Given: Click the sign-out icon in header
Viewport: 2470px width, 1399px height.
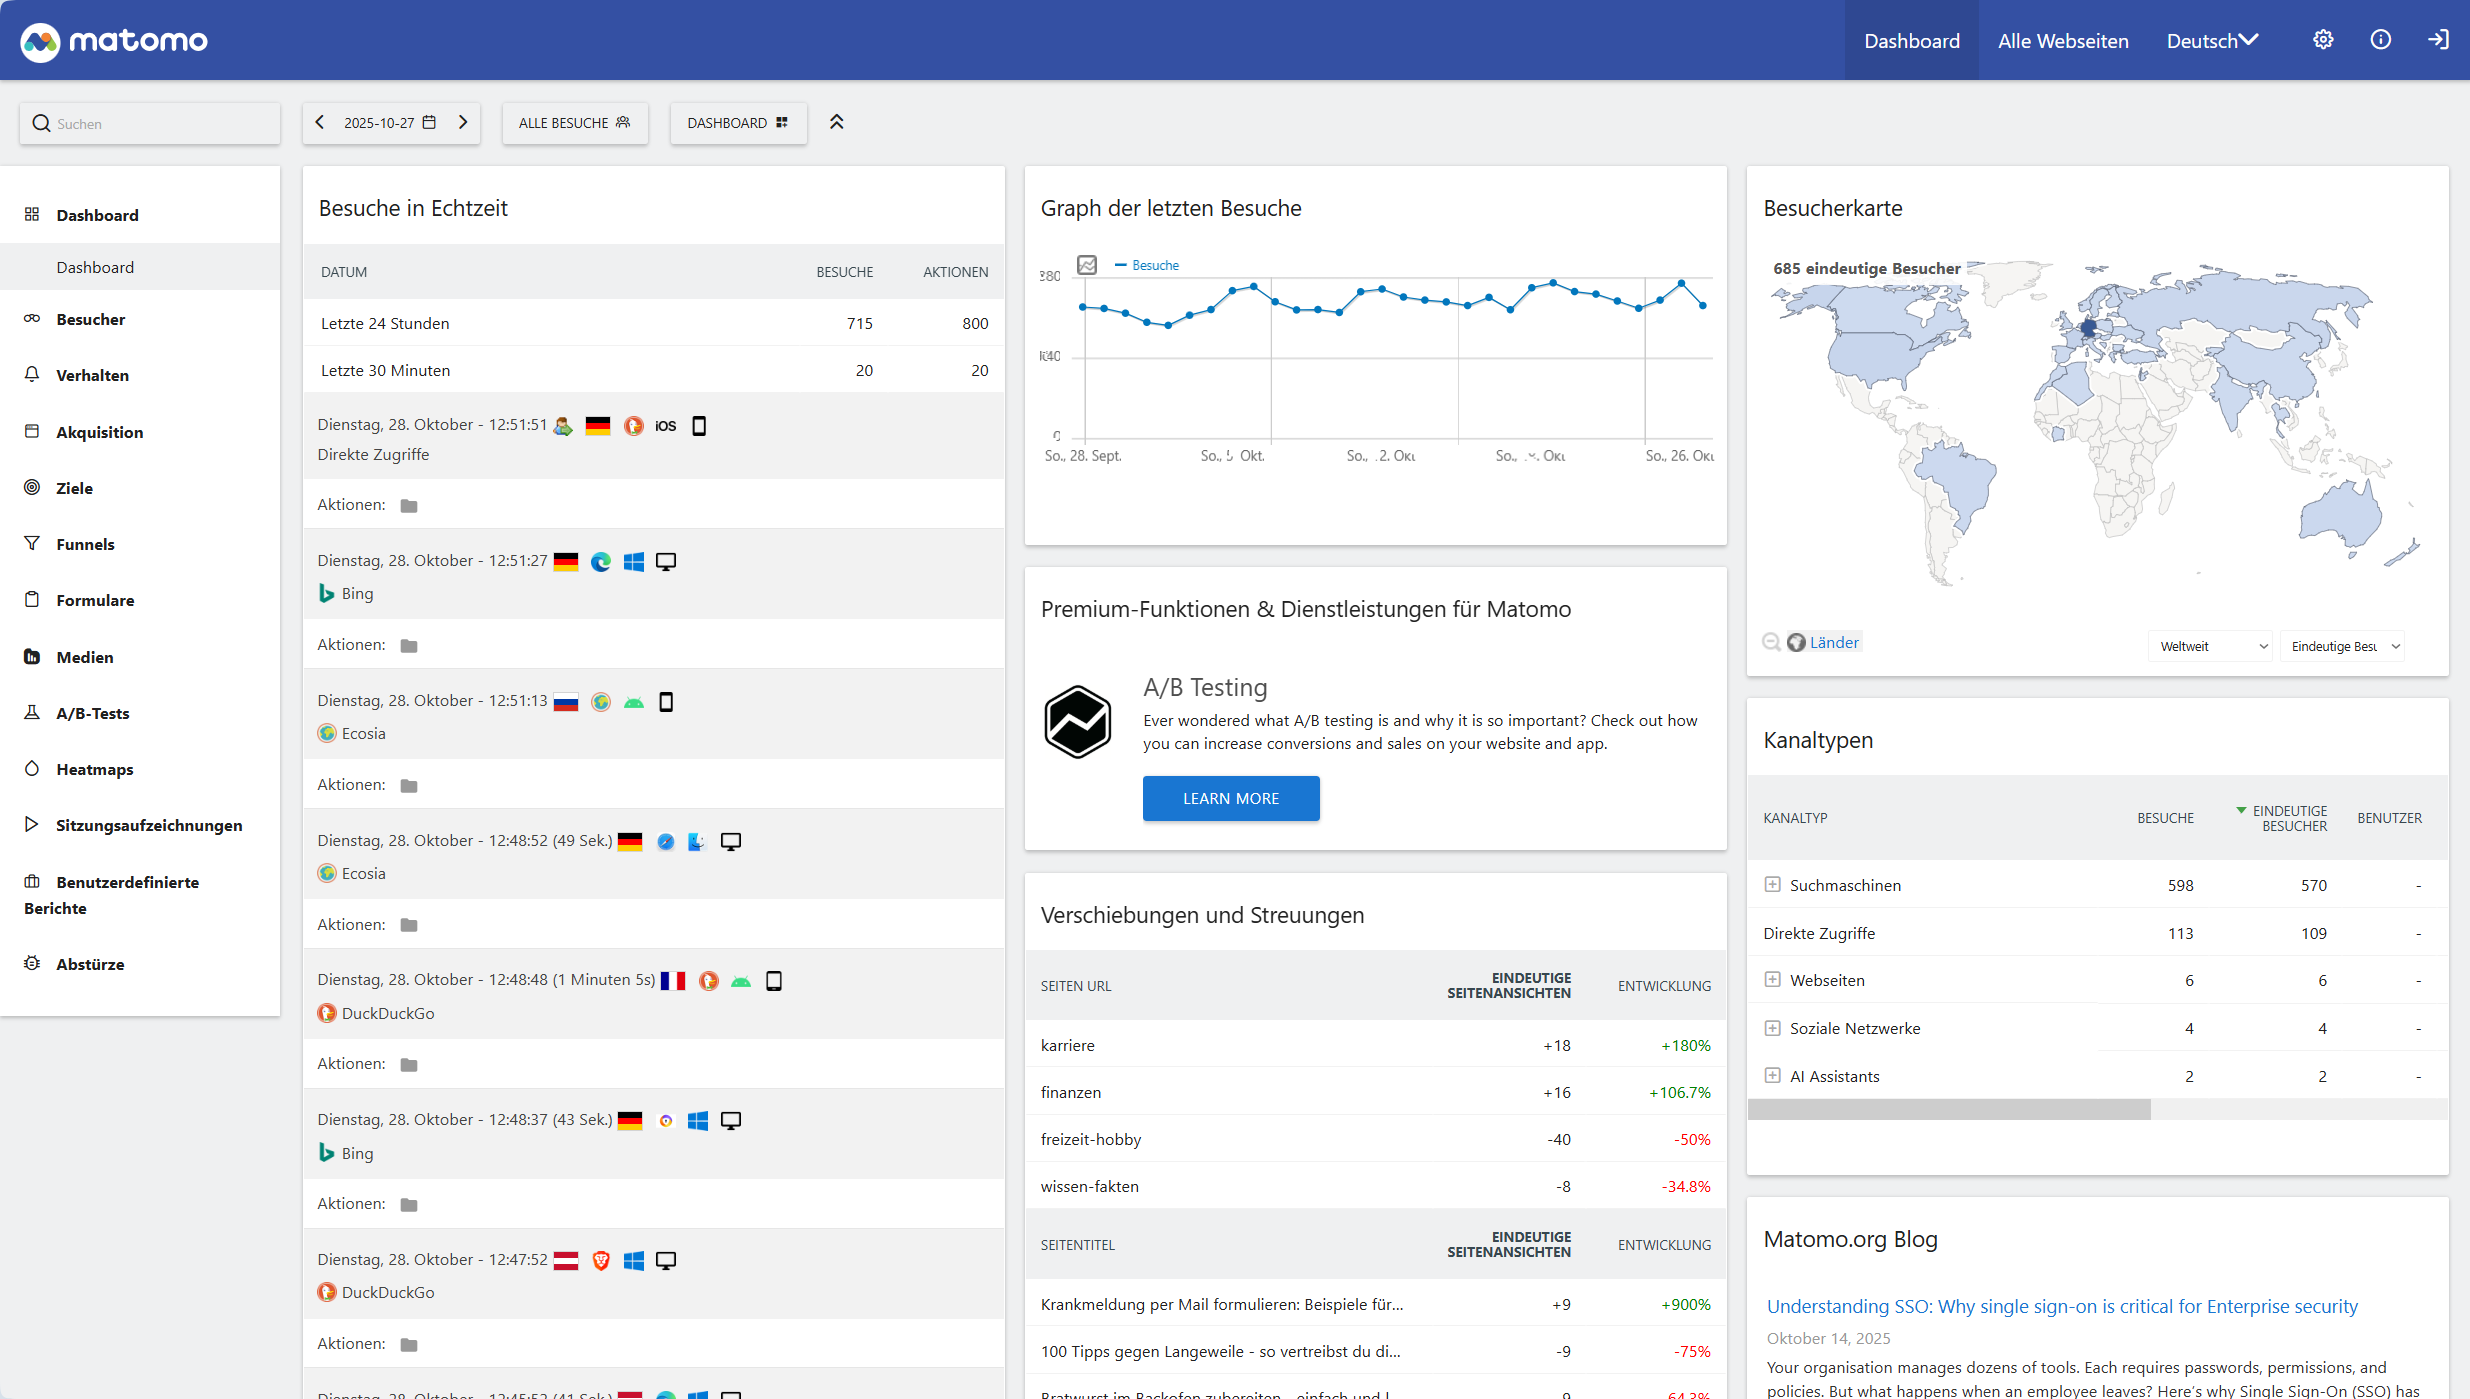Looking at the screenshot, I should pyautogui.click(x=2438, y=40).
